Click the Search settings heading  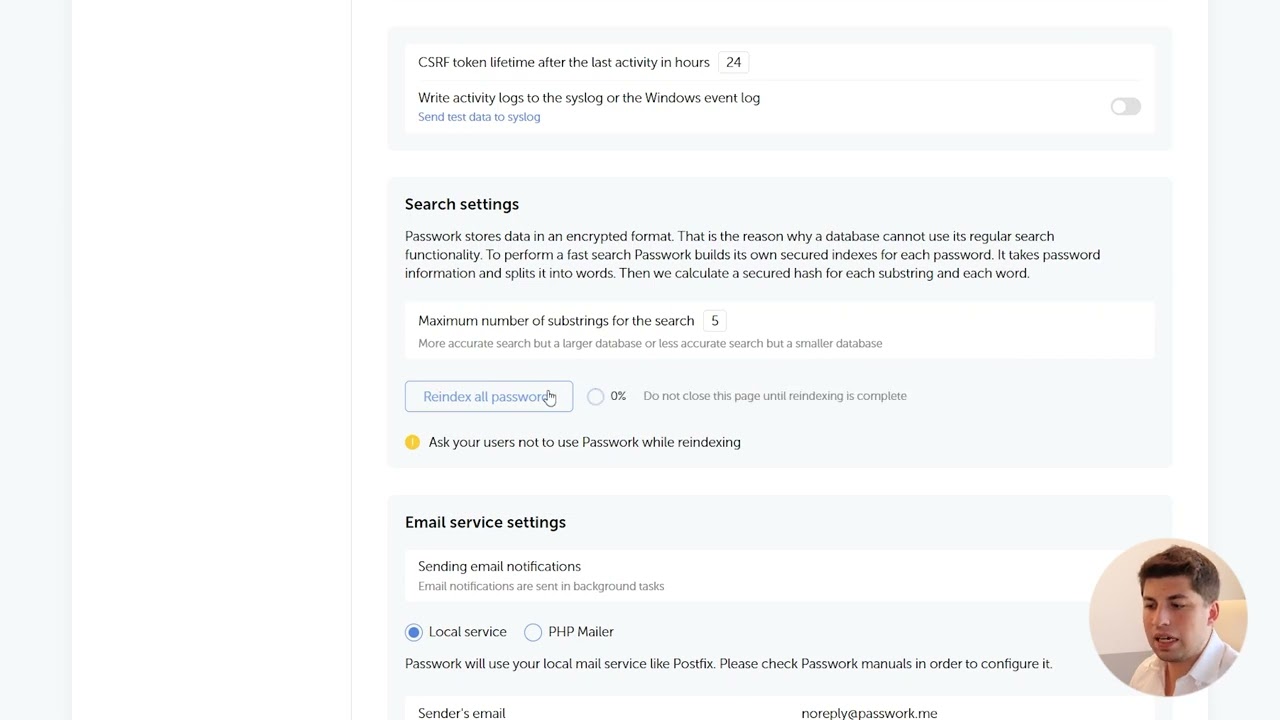pyautogui.click(x=462, y=204)
